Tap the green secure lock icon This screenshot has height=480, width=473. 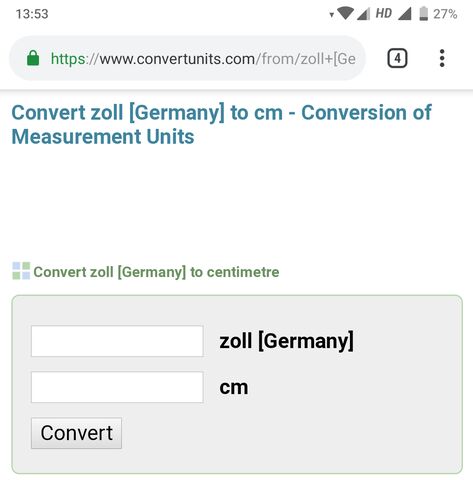click(x=33, y=58)
